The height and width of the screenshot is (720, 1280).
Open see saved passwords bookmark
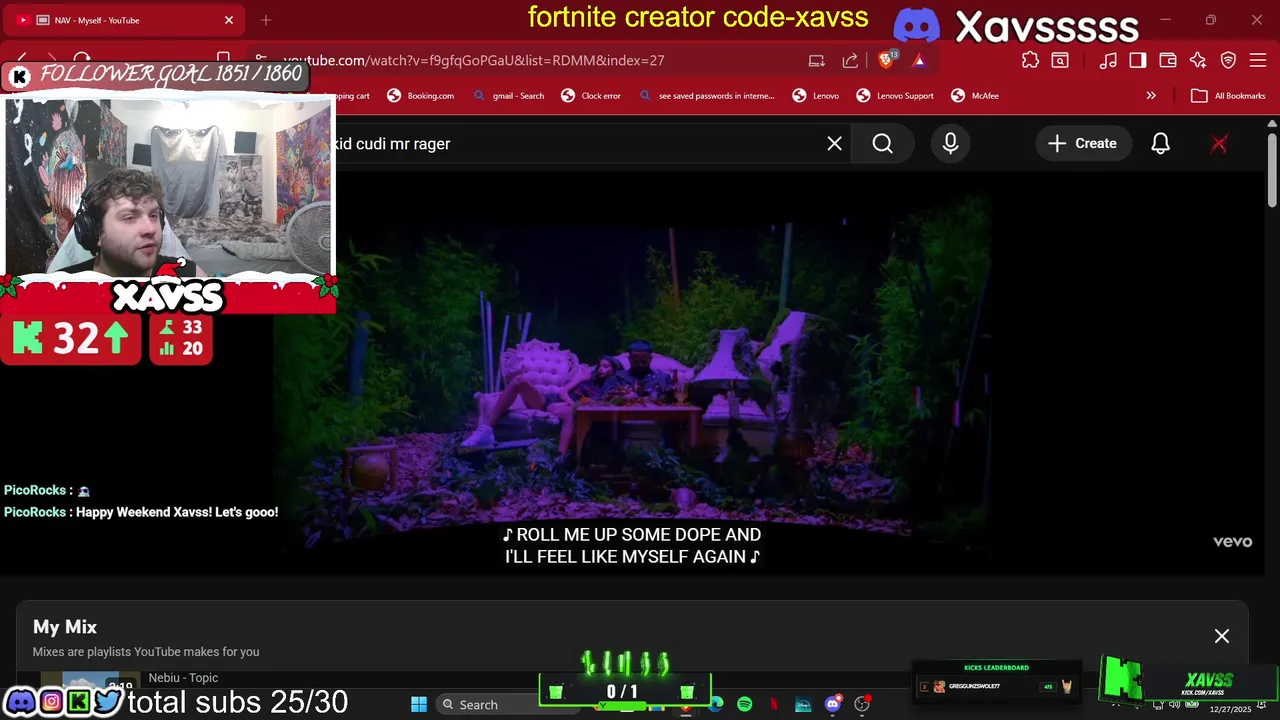(x=706, y=96)
